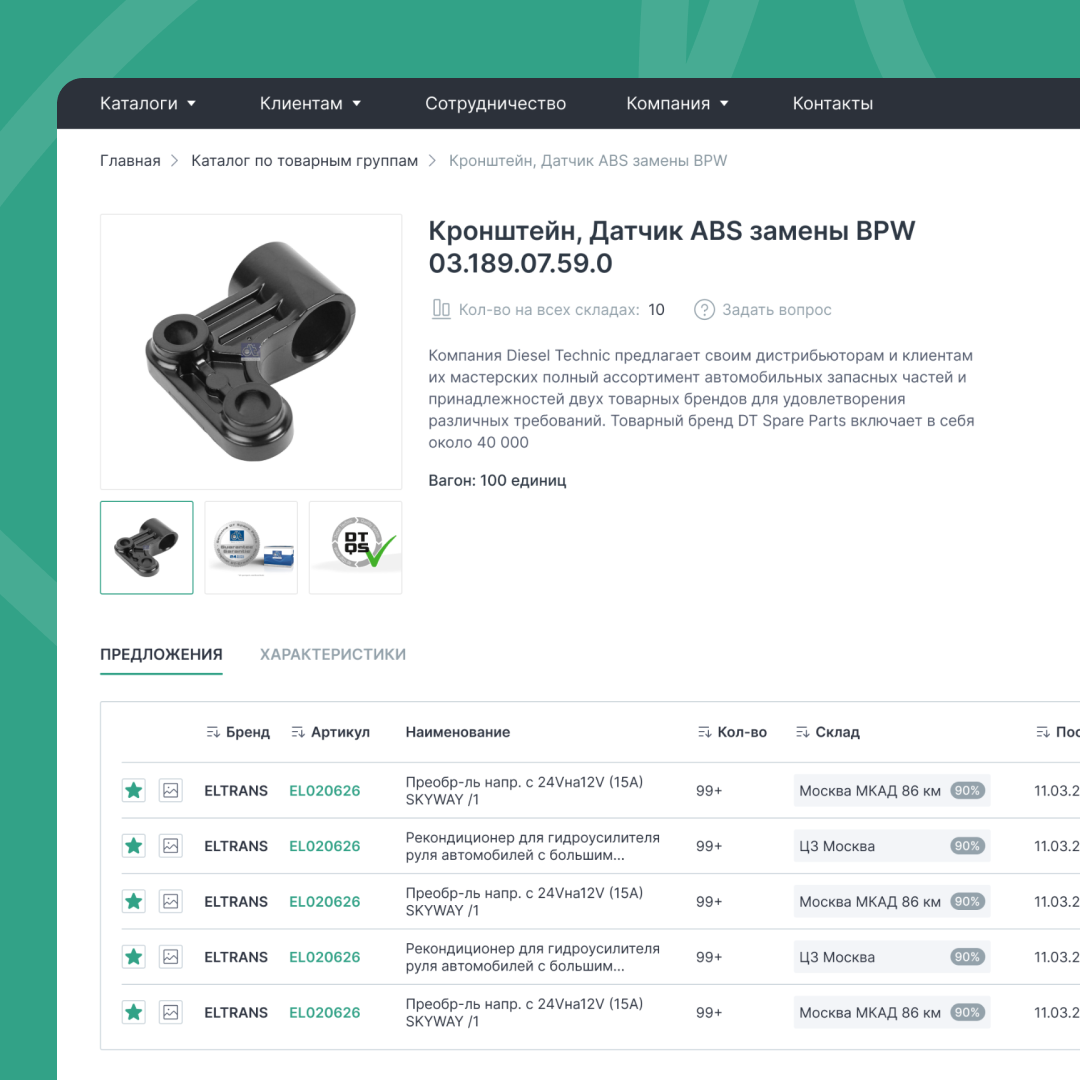Sort the table by Бренд
Screen dimensions: 1080x1080
[x=238, y=732]
